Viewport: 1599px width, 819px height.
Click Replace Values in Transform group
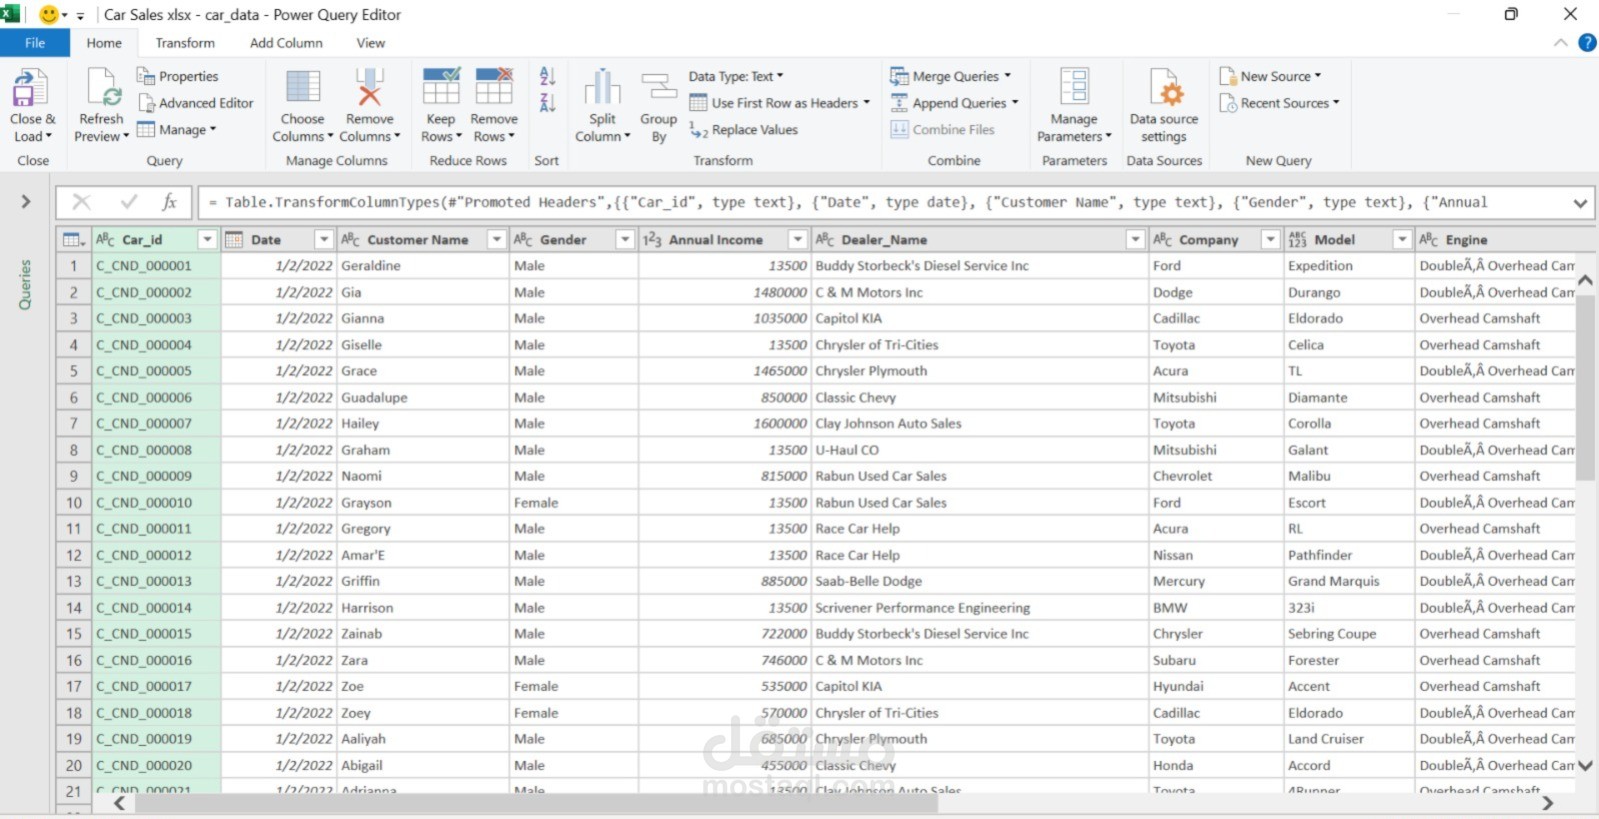pos(743,130)
